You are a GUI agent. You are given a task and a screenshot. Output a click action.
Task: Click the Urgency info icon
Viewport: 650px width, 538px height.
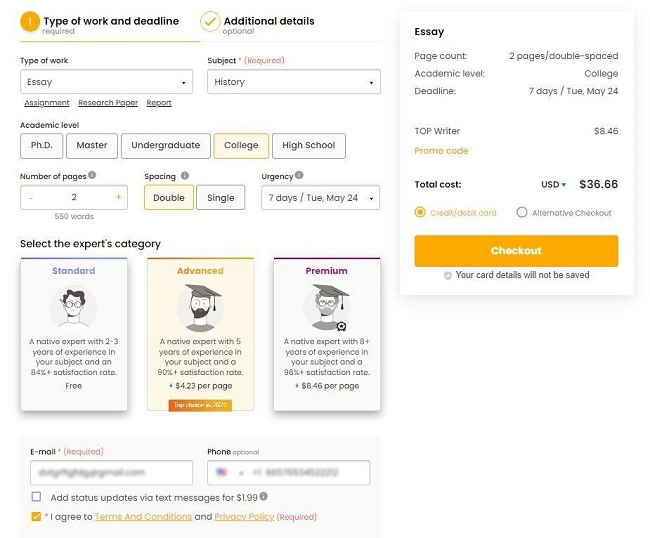pyautogui.click(x=299, y=175)
